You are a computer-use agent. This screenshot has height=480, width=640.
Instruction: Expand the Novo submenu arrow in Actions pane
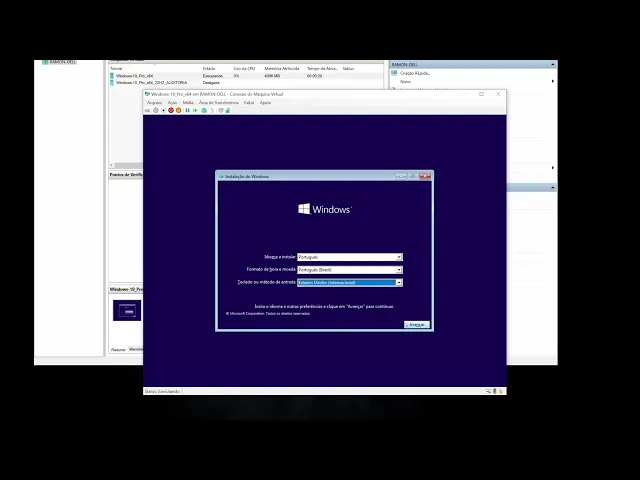[553, 81]
